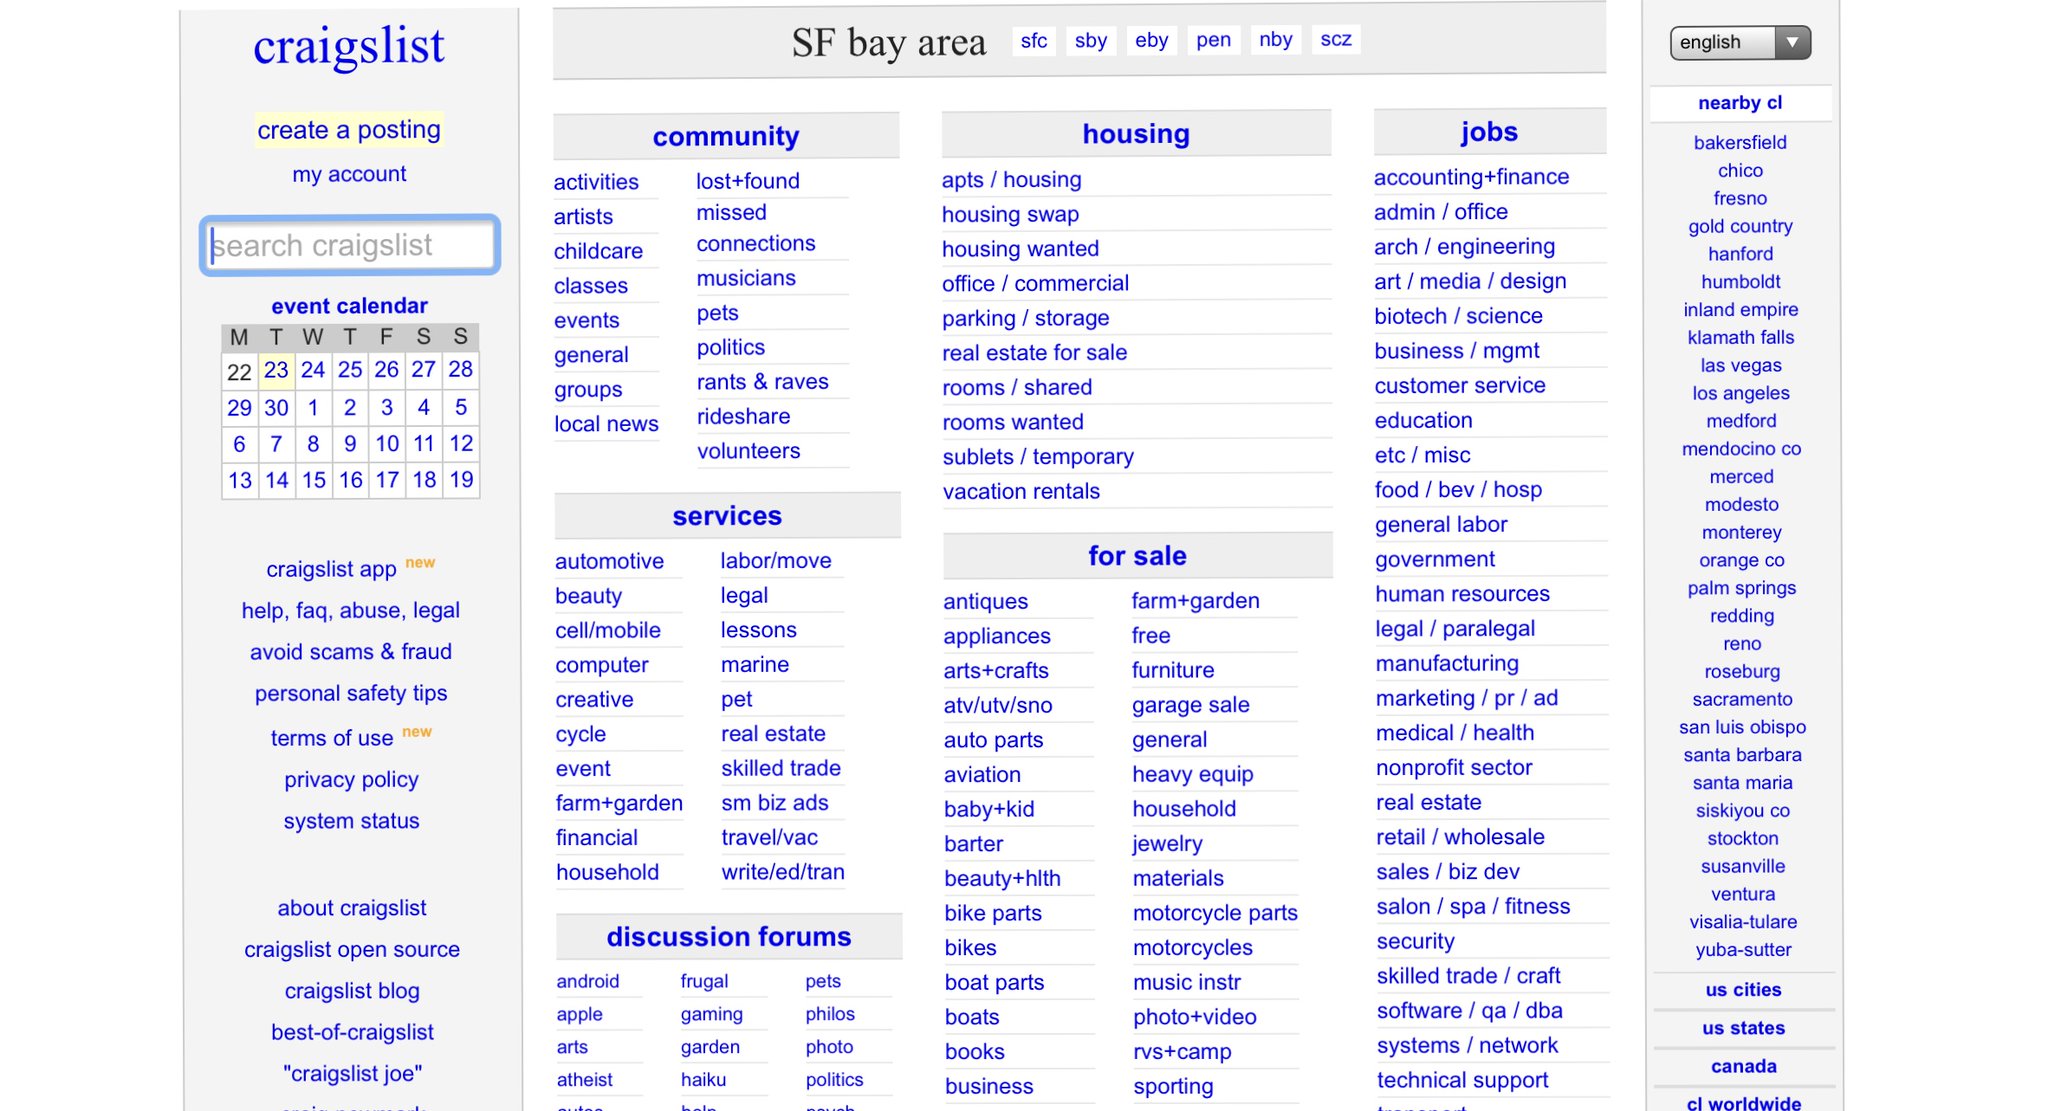This screenshot has width=2048, height=1111.
Task: Open the discussion forums header
Action: point(728,937)
